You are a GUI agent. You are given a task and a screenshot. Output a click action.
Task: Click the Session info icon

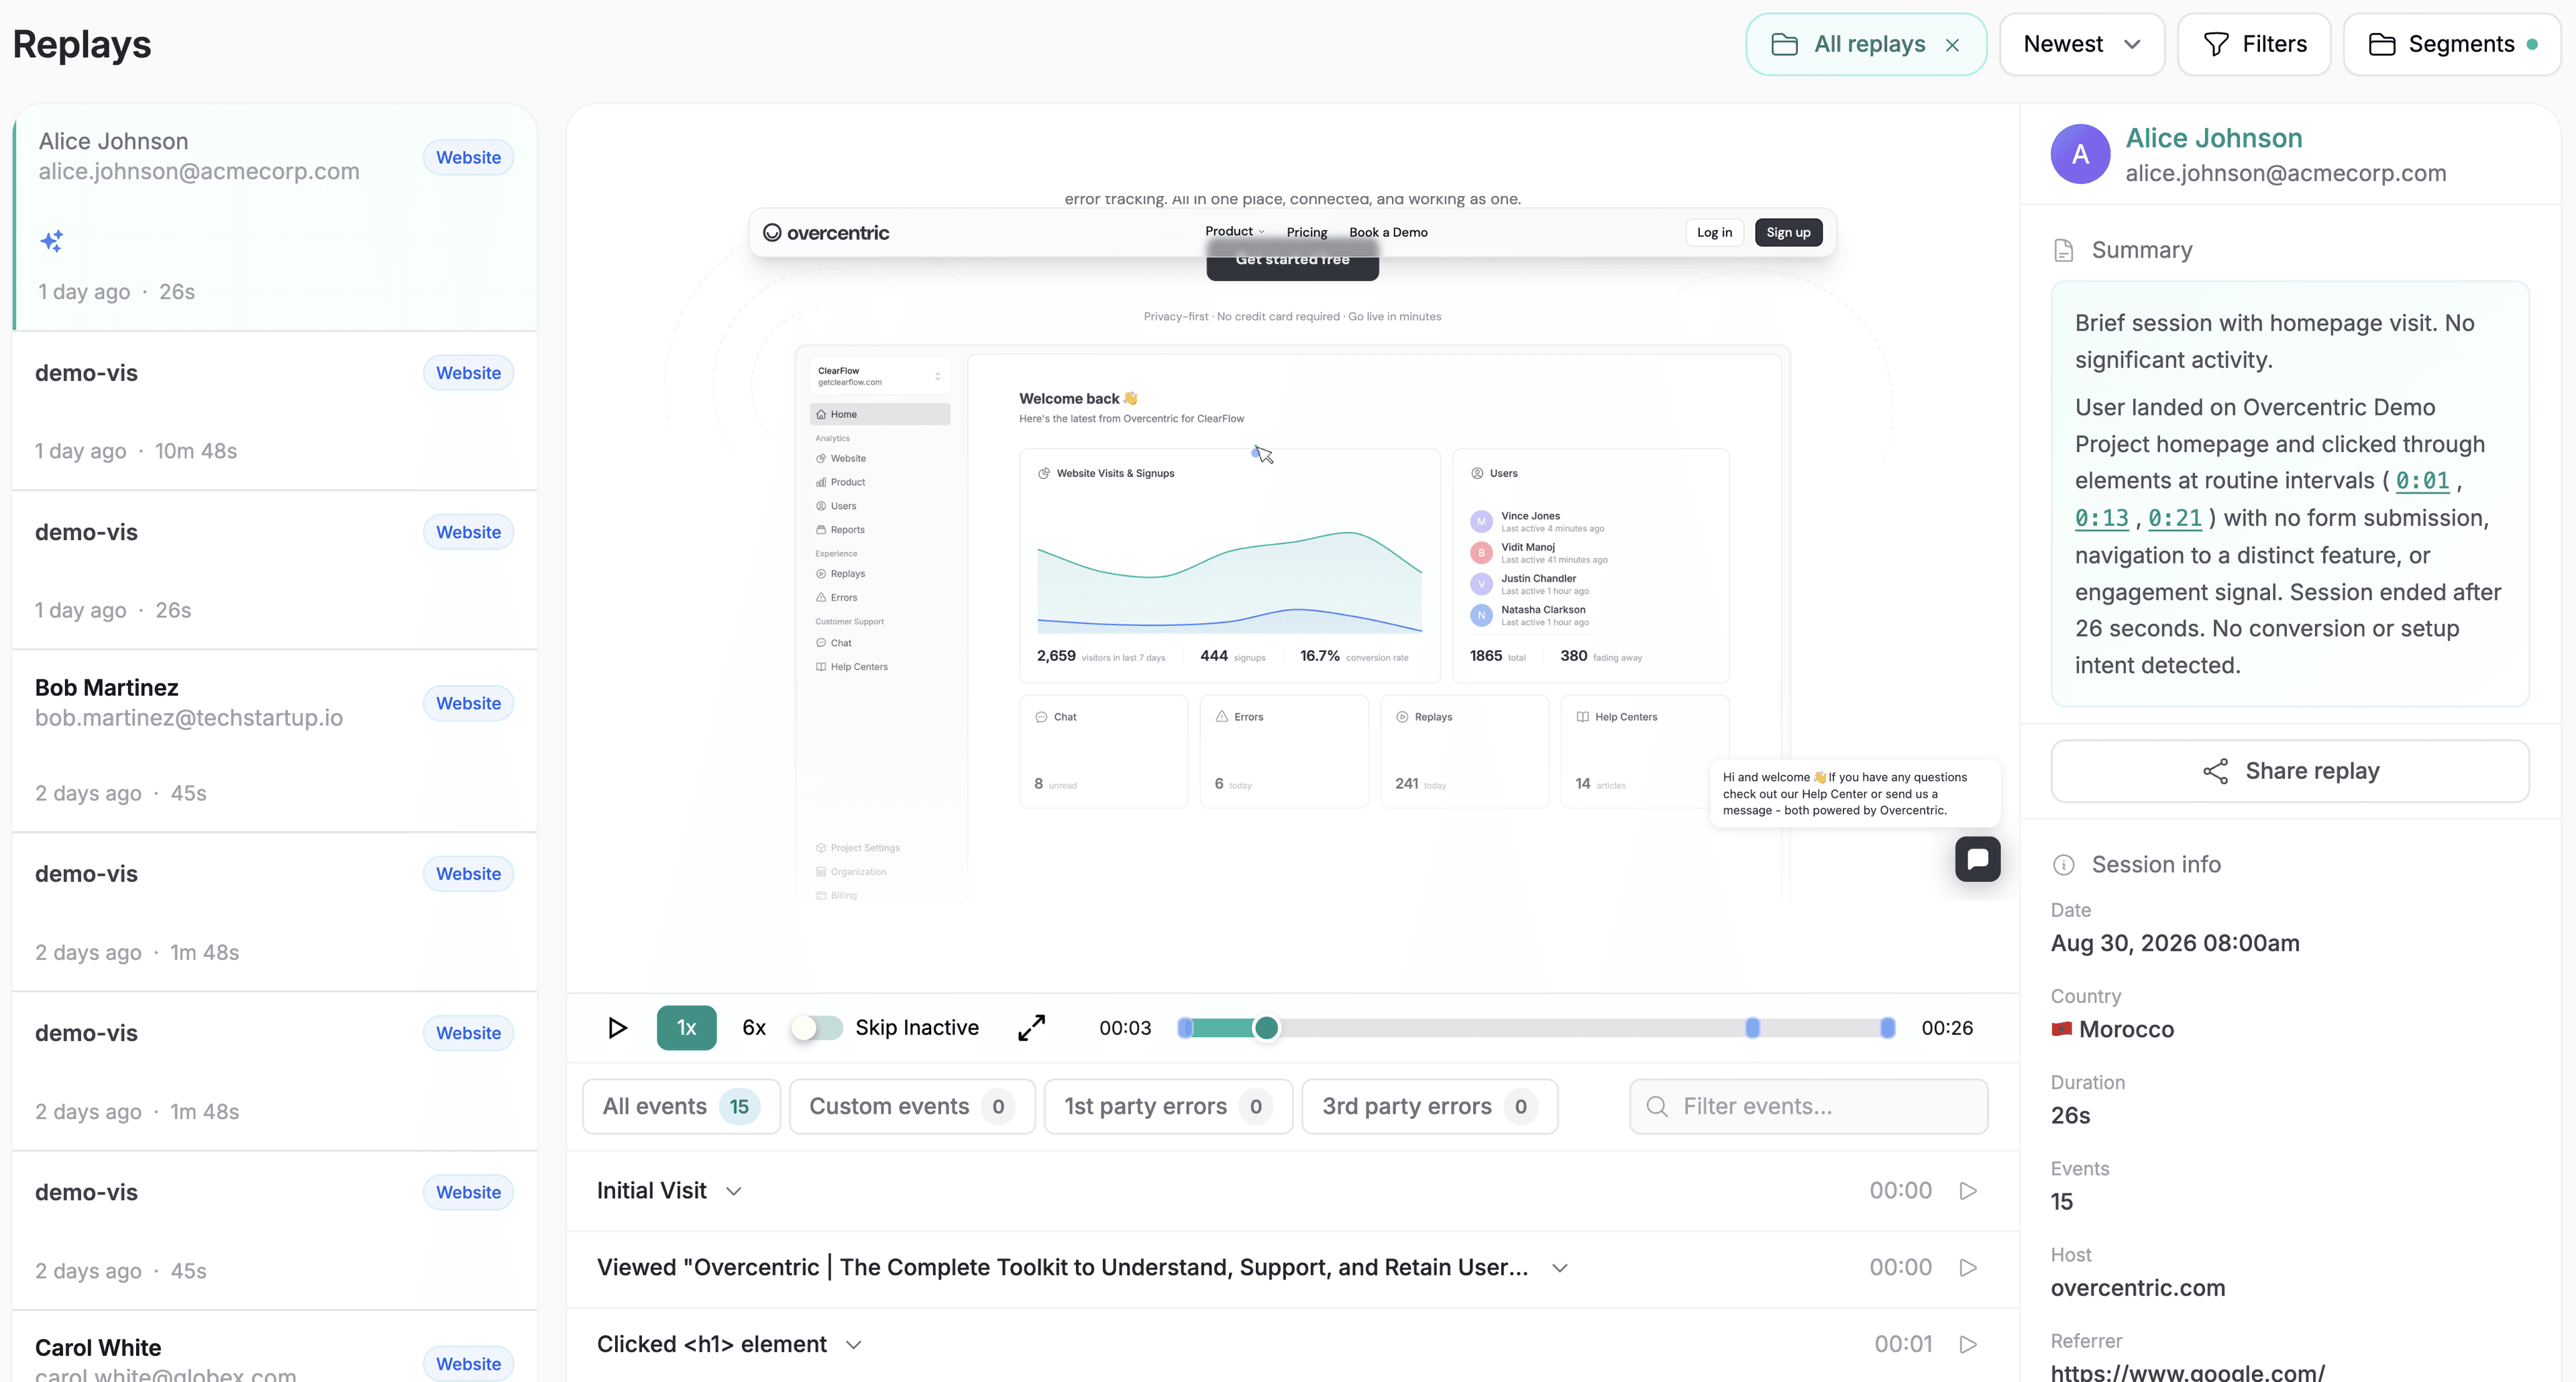click(2063, 865)
